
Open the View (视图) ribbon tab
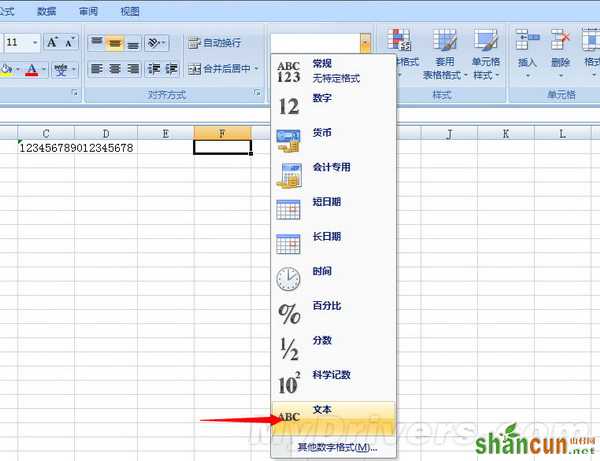(130, 11)
